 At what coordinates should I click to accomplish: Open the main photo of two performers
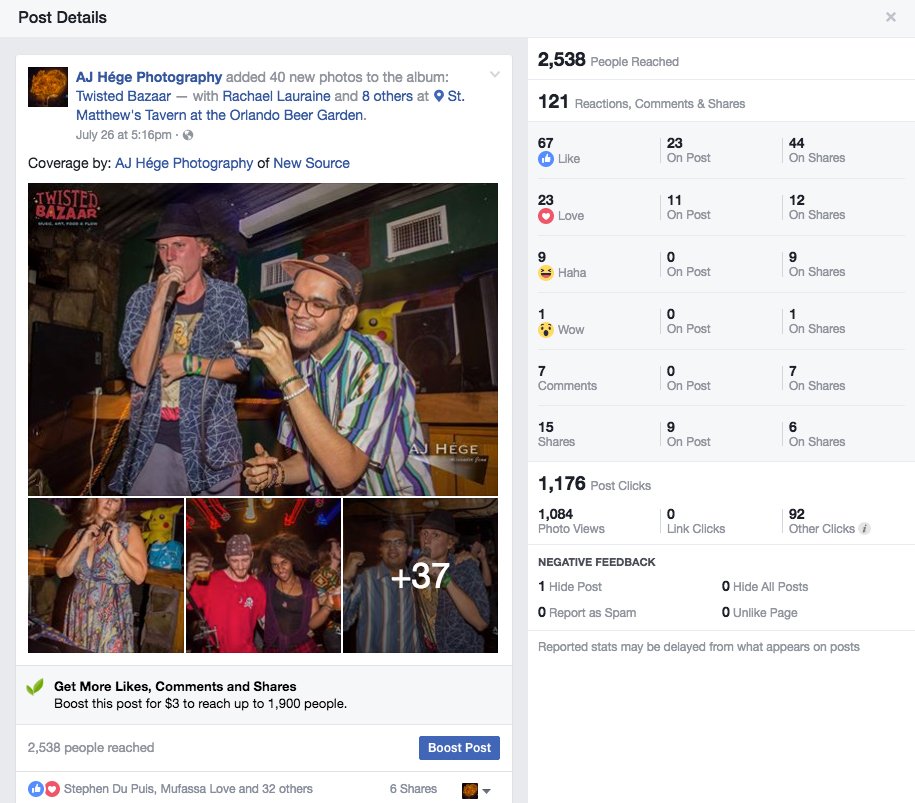click(x=263, y=339)
